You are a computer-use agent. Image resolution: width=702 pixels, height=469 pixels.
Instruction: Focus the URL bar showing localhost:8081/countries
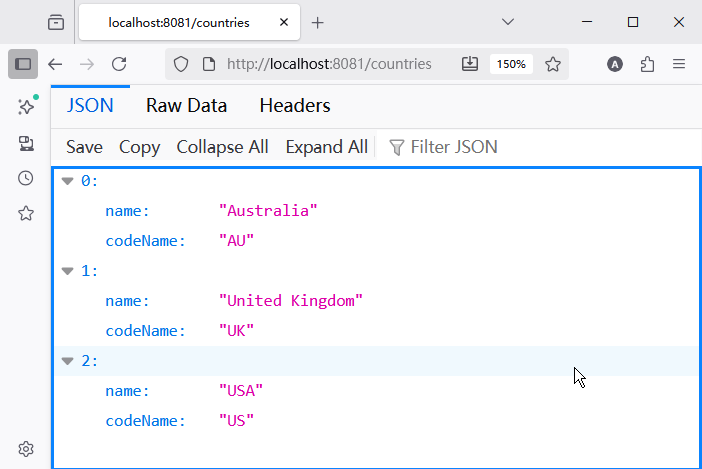329,64
